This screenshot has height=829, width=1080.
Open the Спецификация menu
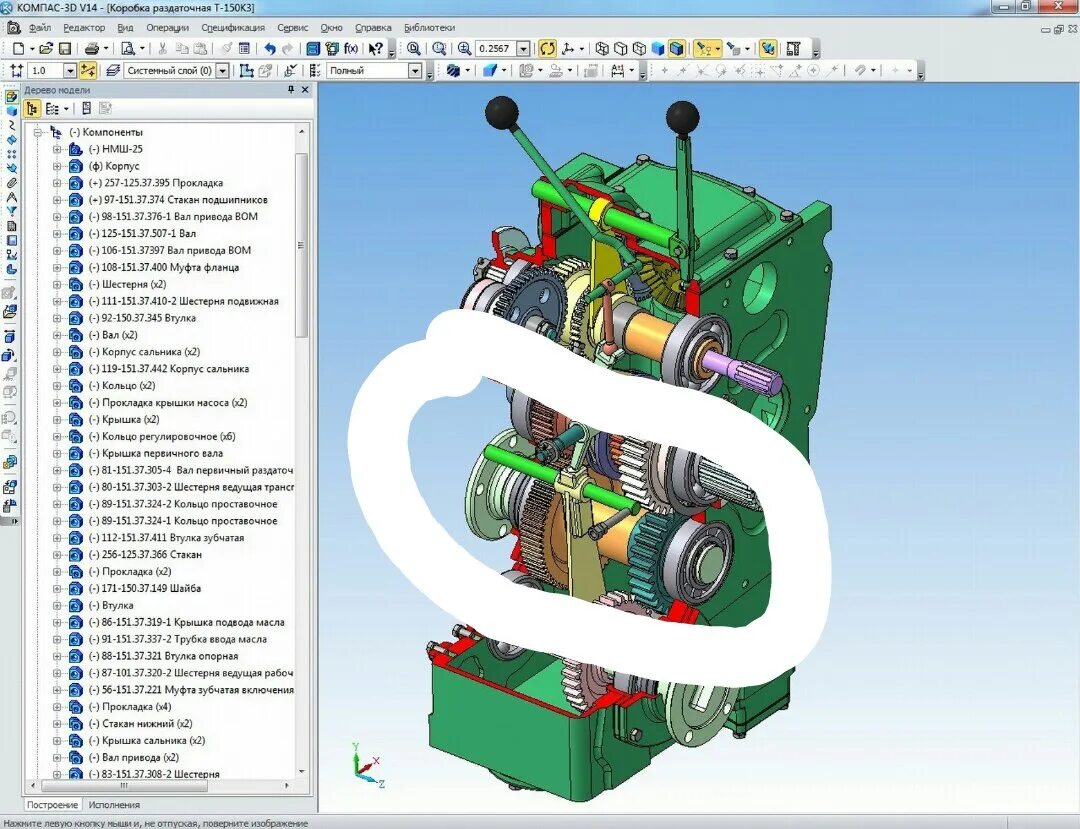pyautogui.click(x=233, y=28)
